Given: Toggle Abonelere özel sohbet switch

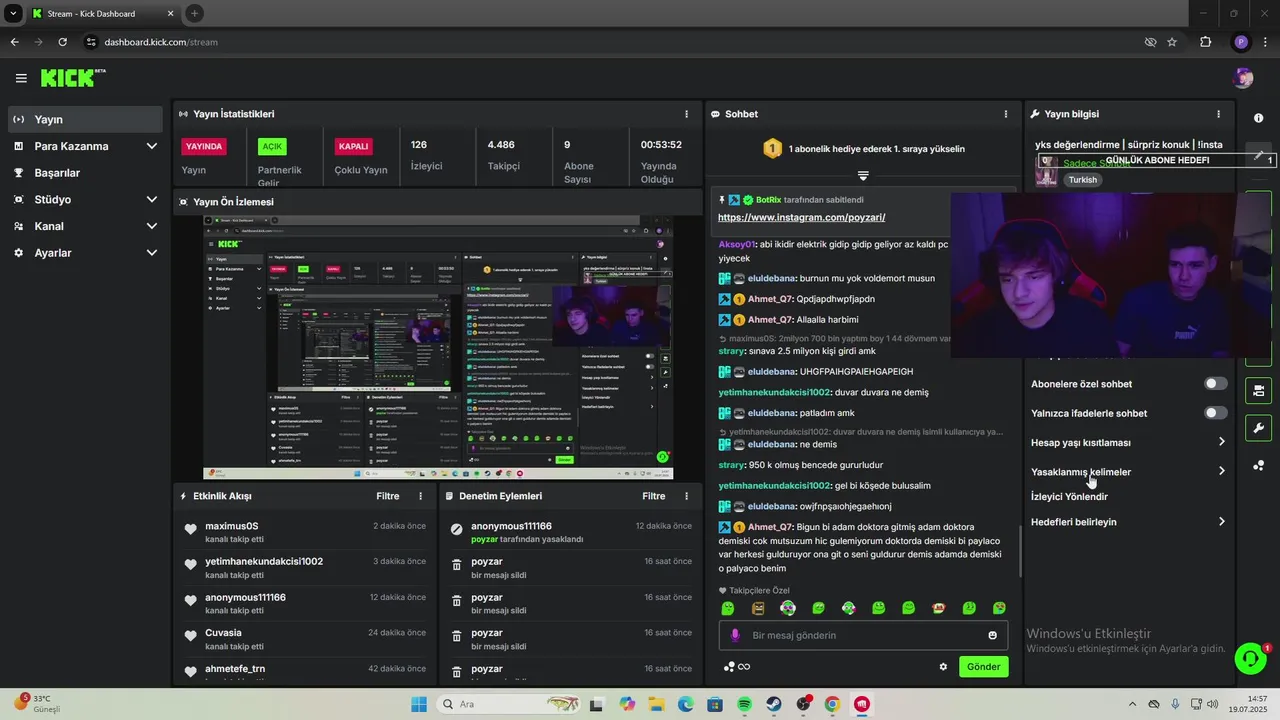Looking at the screenshot, I should (1215, 383).
